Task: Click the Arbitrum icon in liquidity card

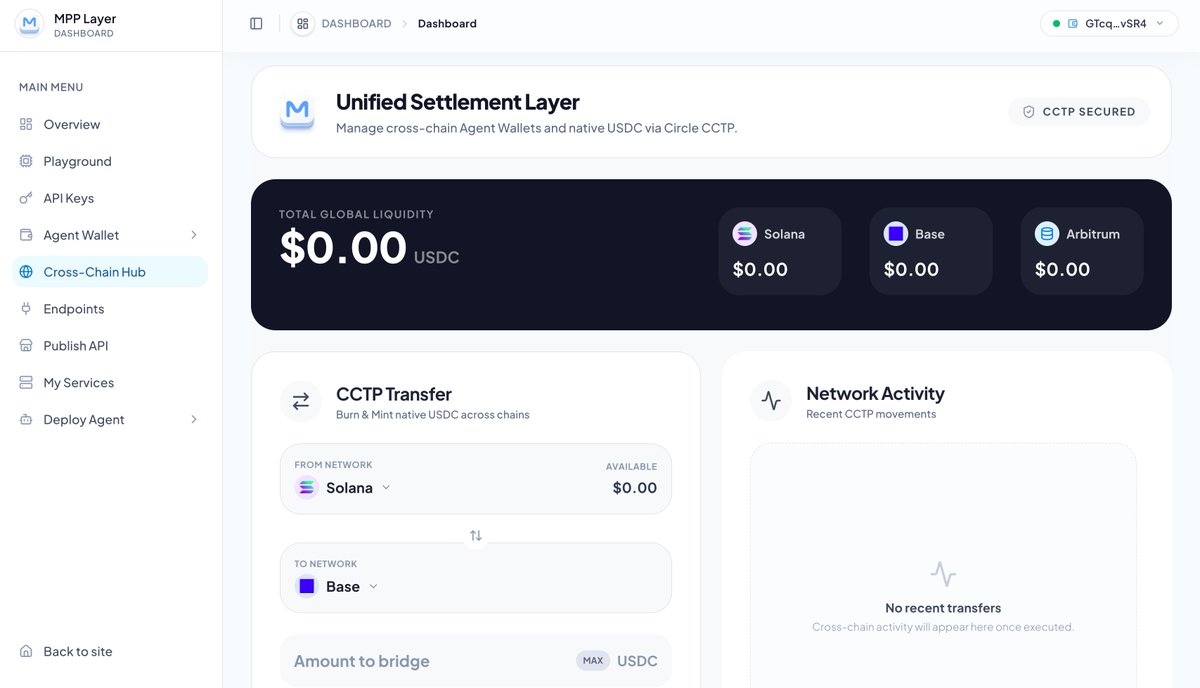Action: pos(1047,234)
